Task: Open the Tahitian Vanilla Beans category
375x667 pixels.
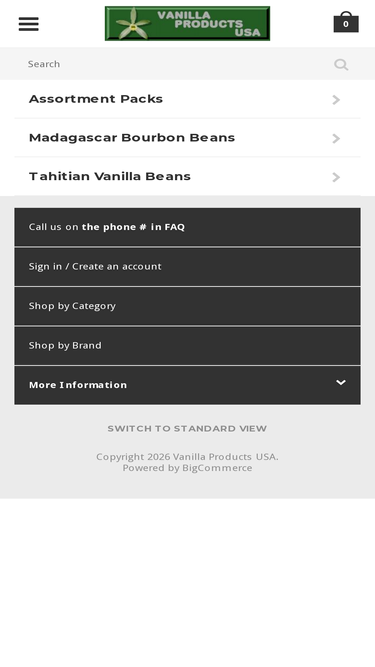Action: pos(188,177)
